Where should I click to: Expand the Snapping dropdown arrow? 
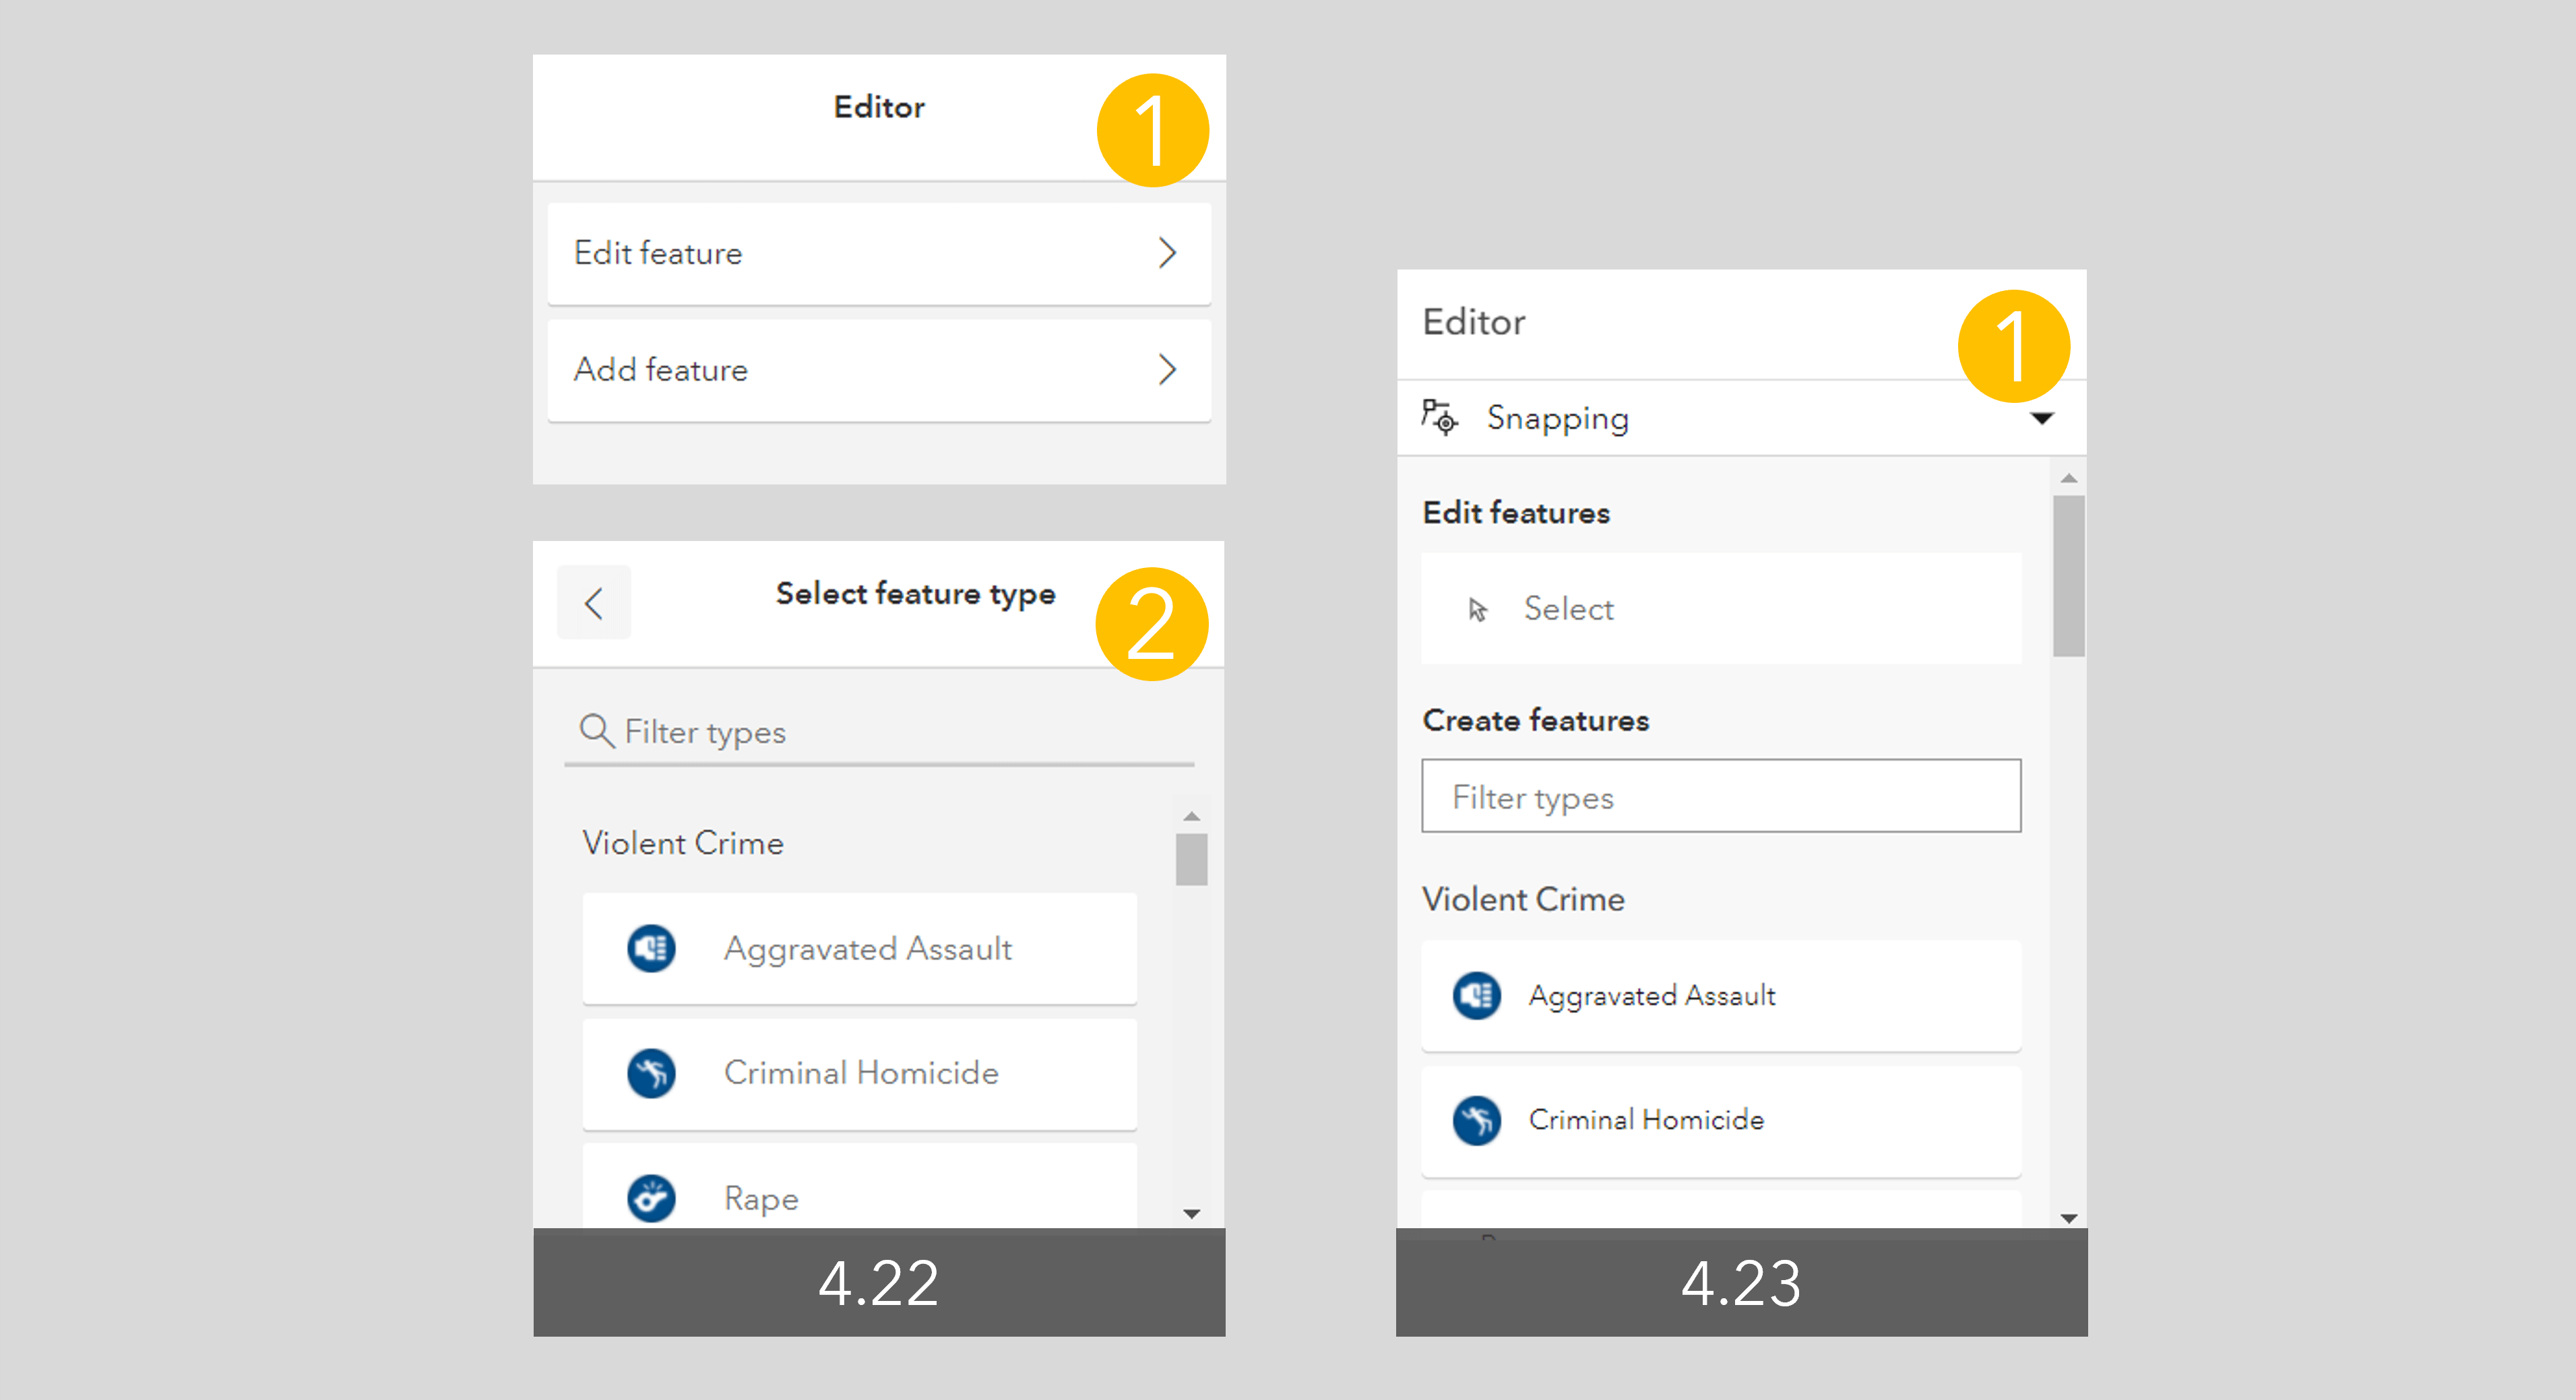(x=2042, y=418)
